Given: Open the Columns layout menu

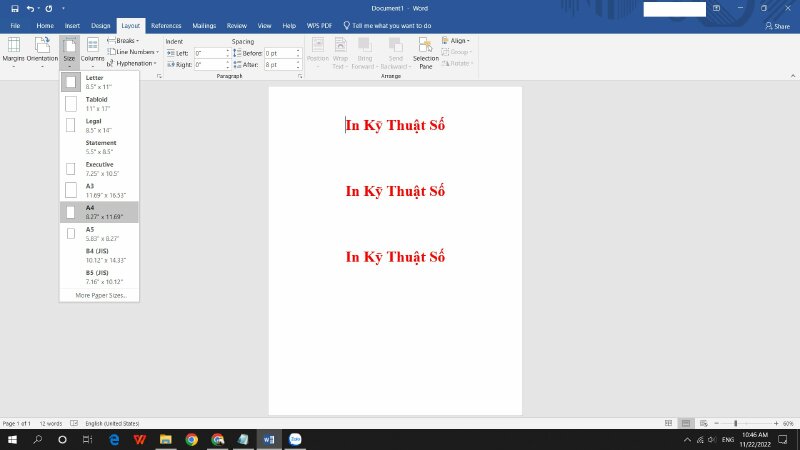Looking at the screenshot, I should 92,50.
